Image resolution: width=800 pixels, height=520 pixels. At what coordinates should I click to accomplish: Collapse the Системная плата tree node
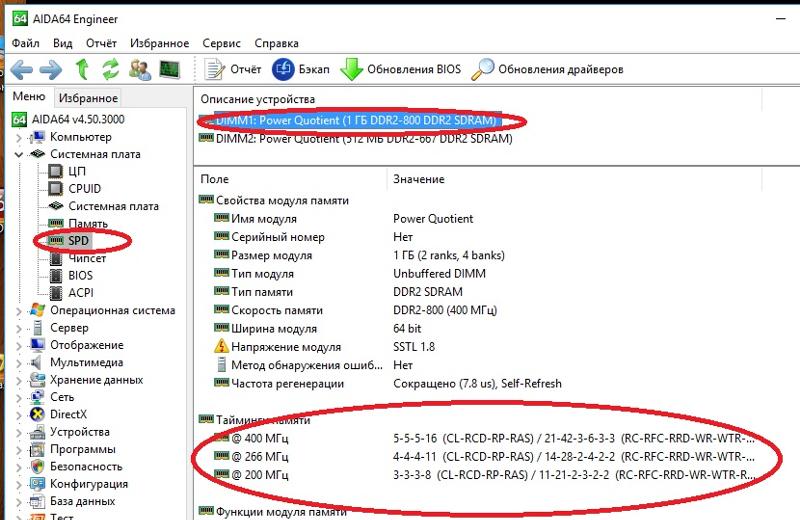click(x=18, y=154)
